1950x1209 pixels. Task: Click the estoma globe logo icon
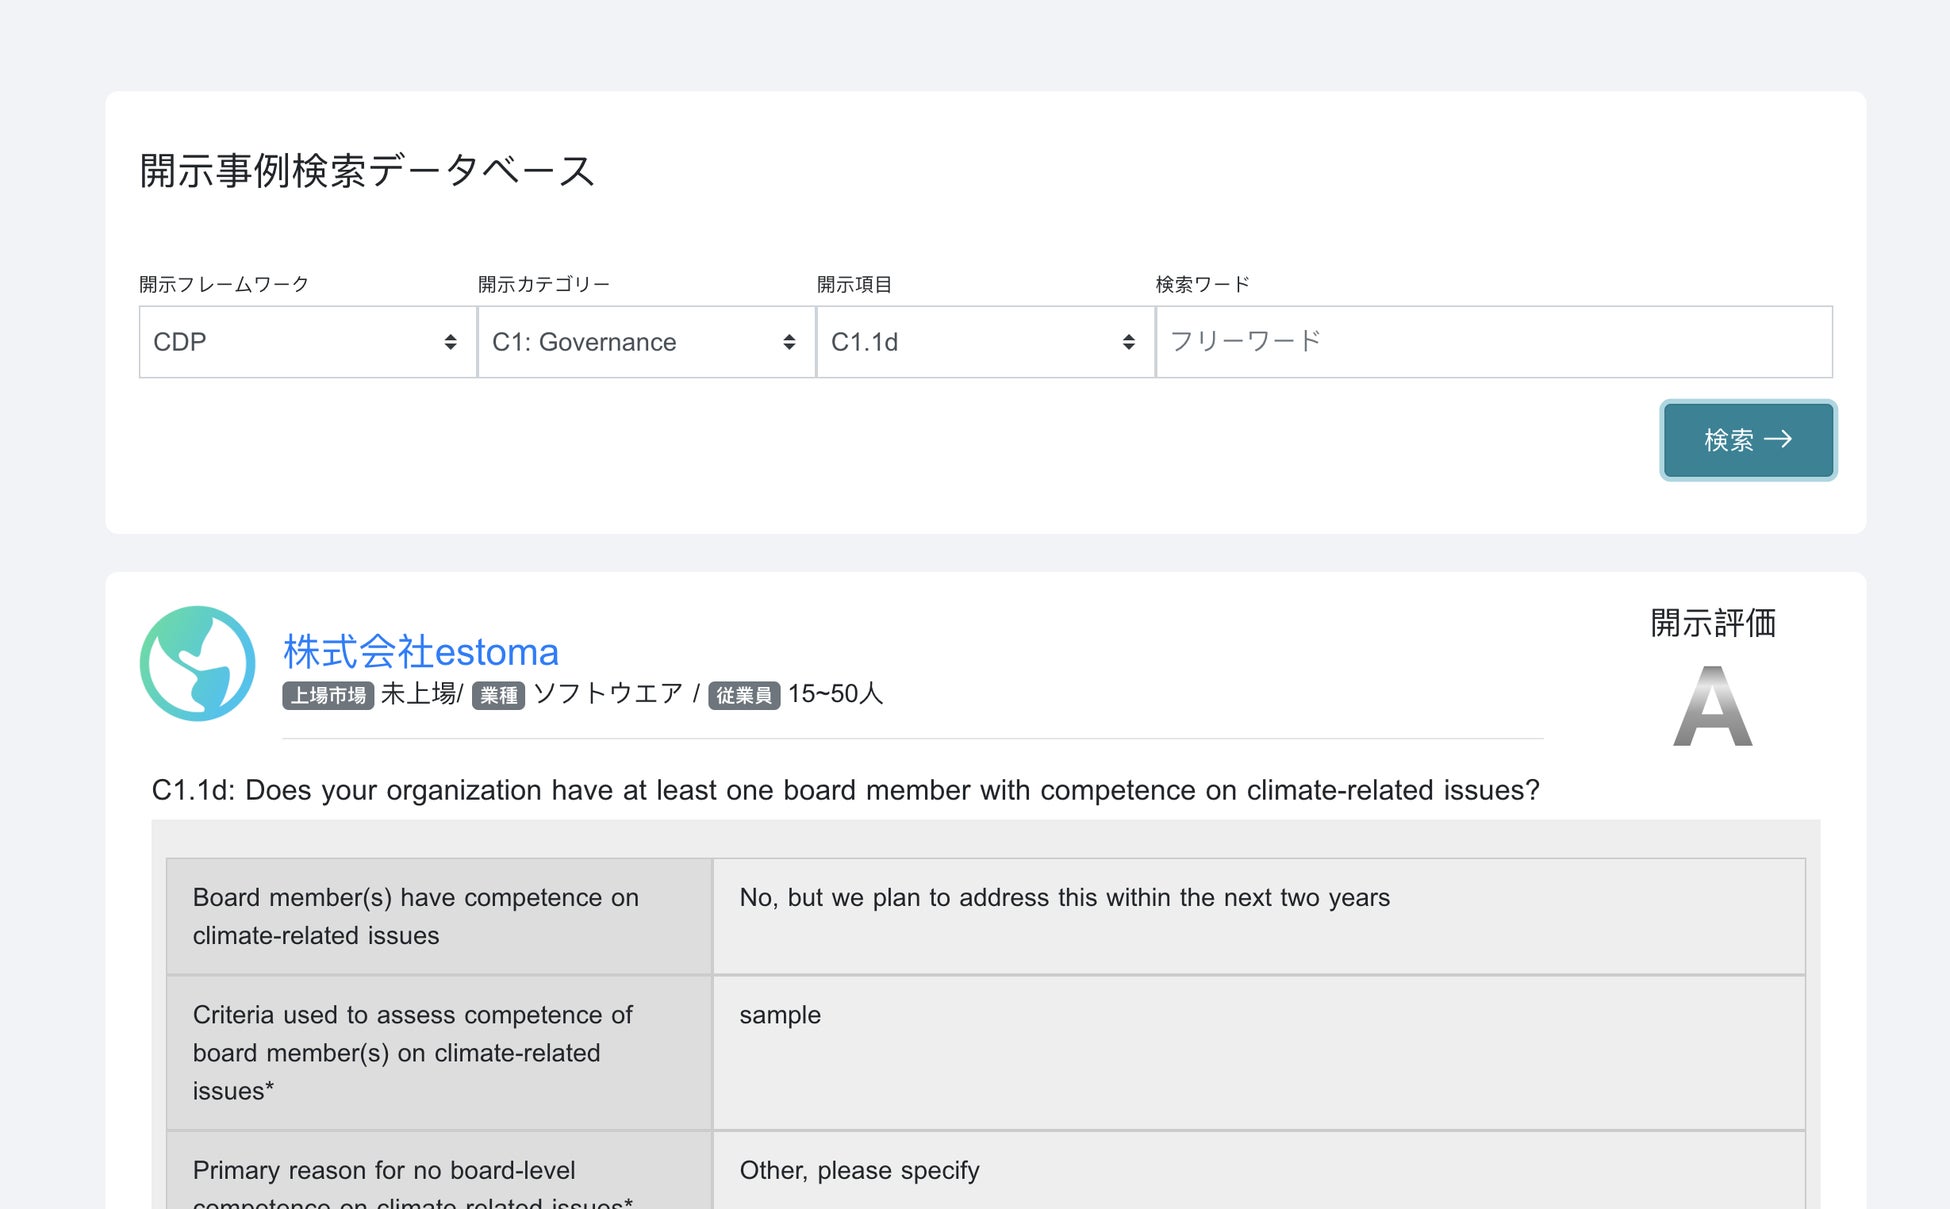tap(197, 663)
